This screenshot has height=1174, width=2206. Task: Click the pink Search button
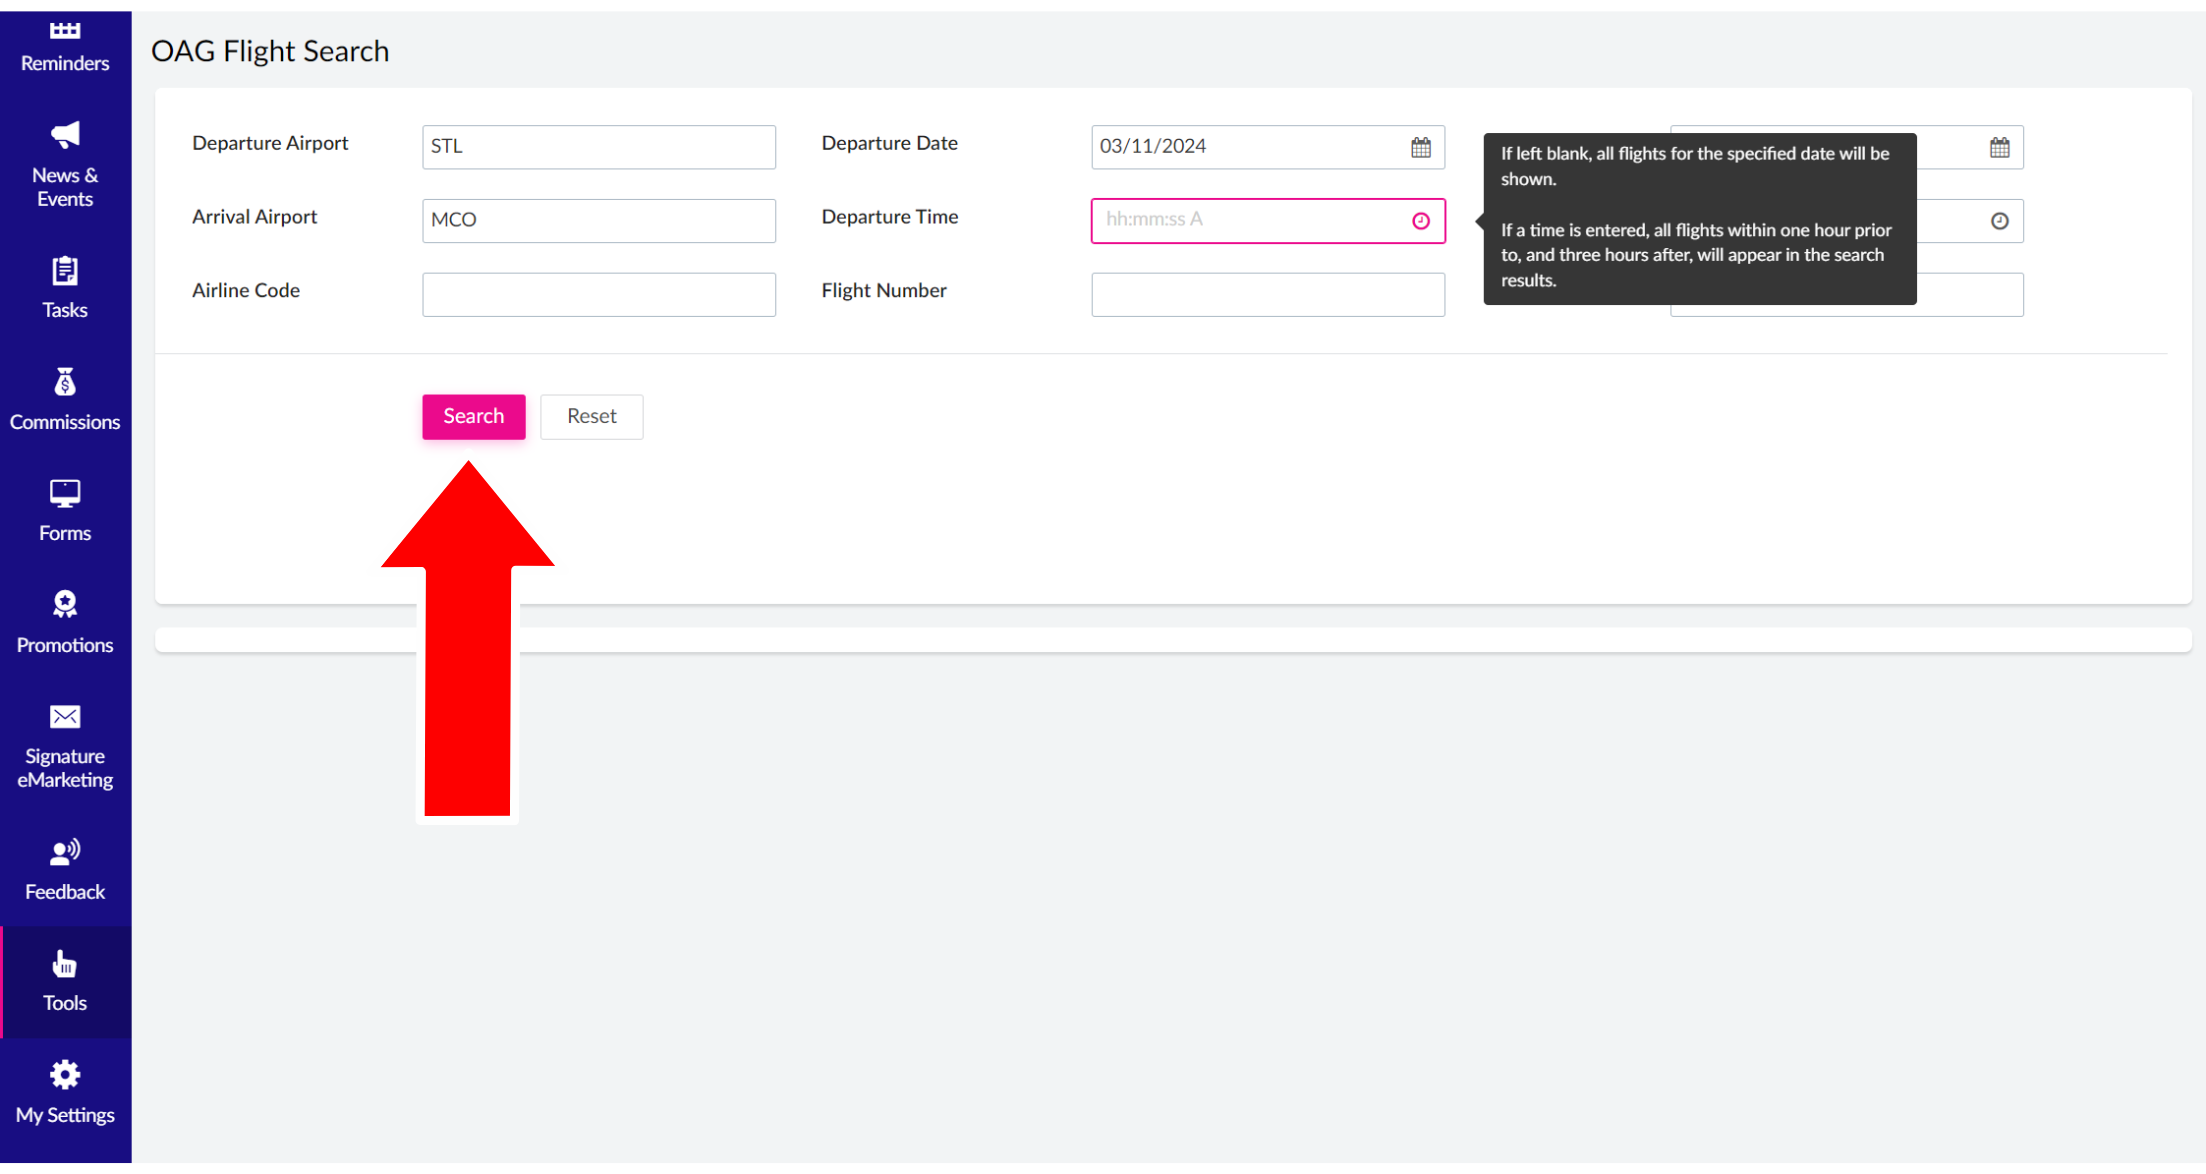[473, 416]
